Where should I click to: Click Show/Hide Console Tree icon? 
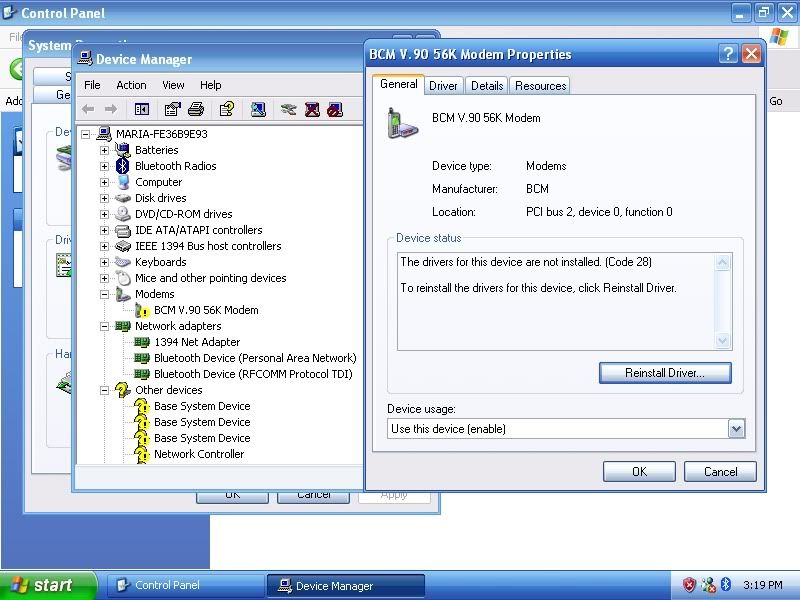pos(142,110)
